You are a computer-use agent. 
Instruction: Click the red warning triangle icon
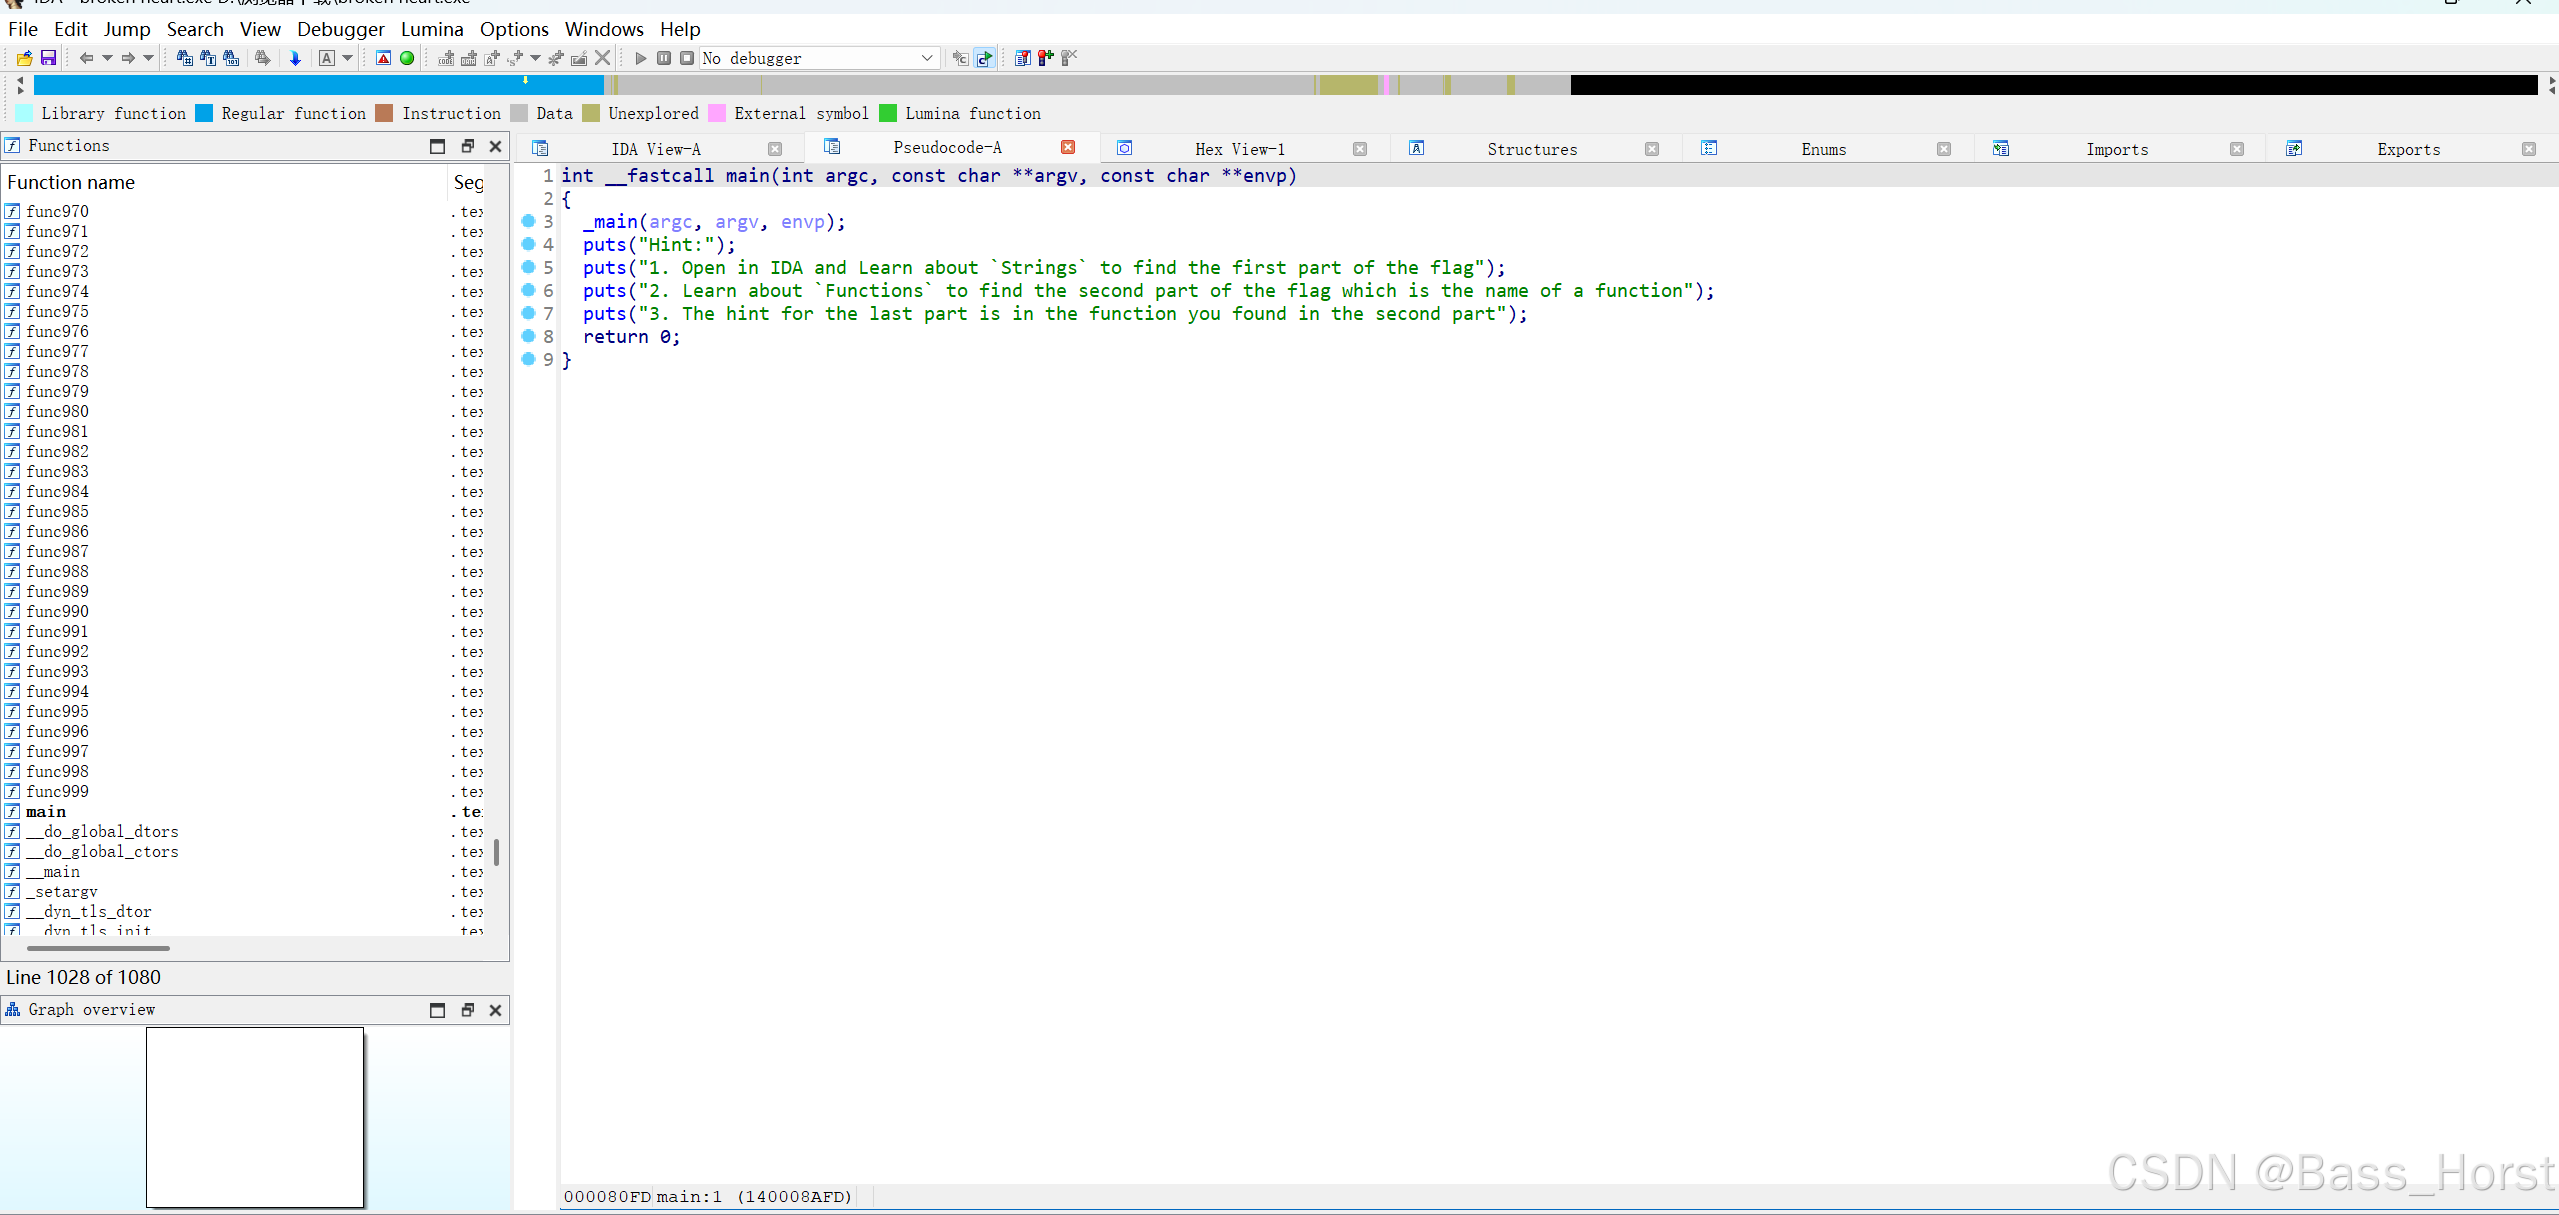tap(383, 58)
